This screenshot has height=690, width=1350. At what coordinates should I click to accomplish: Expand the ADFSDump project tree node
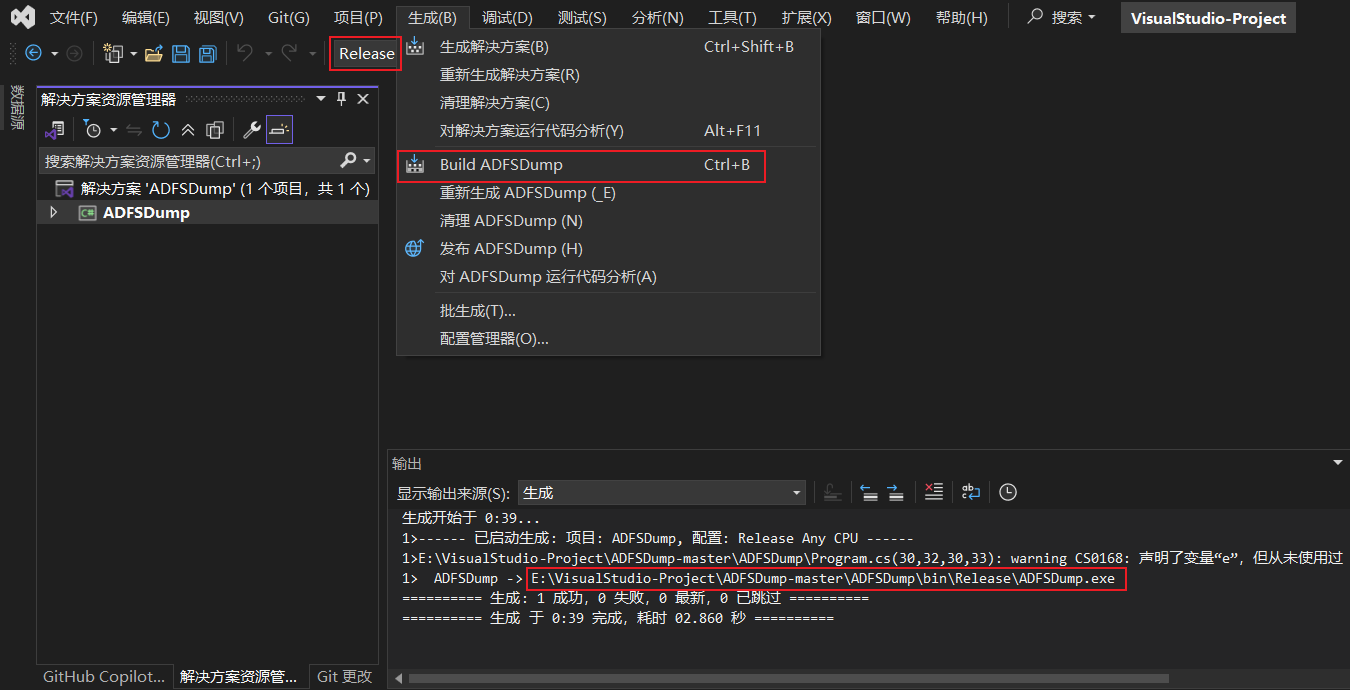point(55,213)
